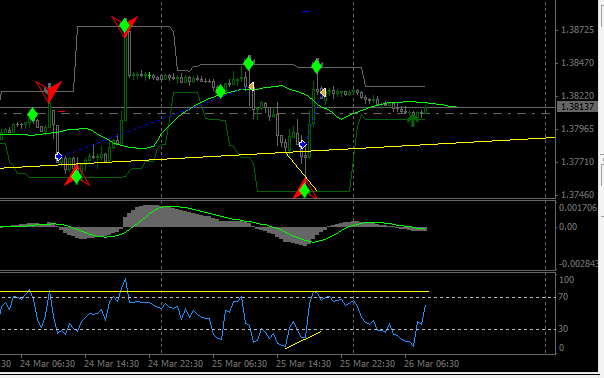Select the green diamond above the 25 Mar 14:30 spike
The image size is (604, 378).
[x=317, y=66]
